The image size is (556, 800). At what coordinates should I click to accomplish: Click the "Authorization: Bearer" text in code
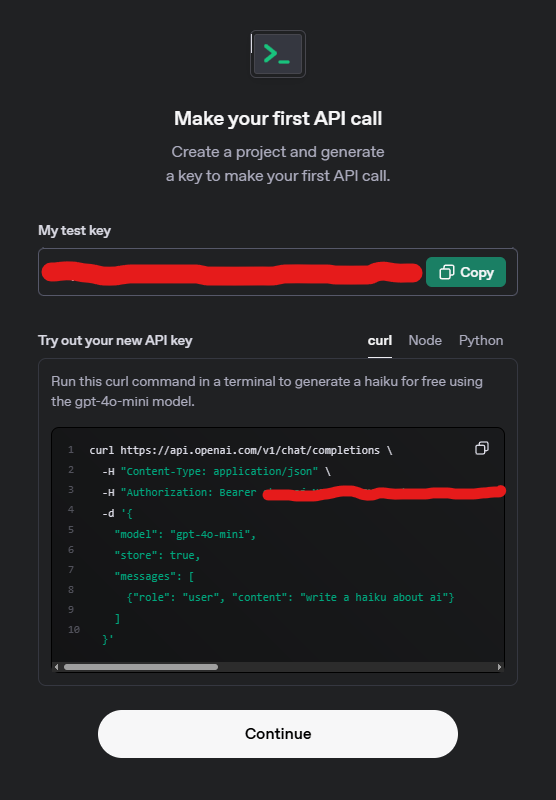tap(191, 492)
